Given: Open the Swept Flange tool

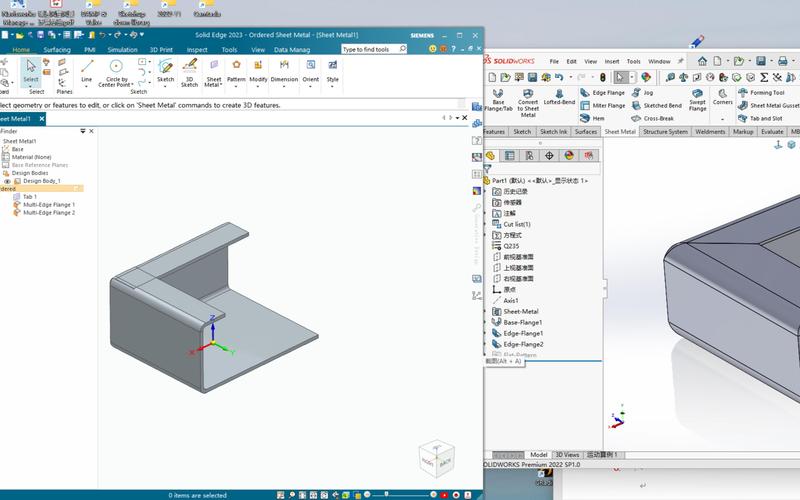Looking at the screenshot, I should [x=697, y=100].
